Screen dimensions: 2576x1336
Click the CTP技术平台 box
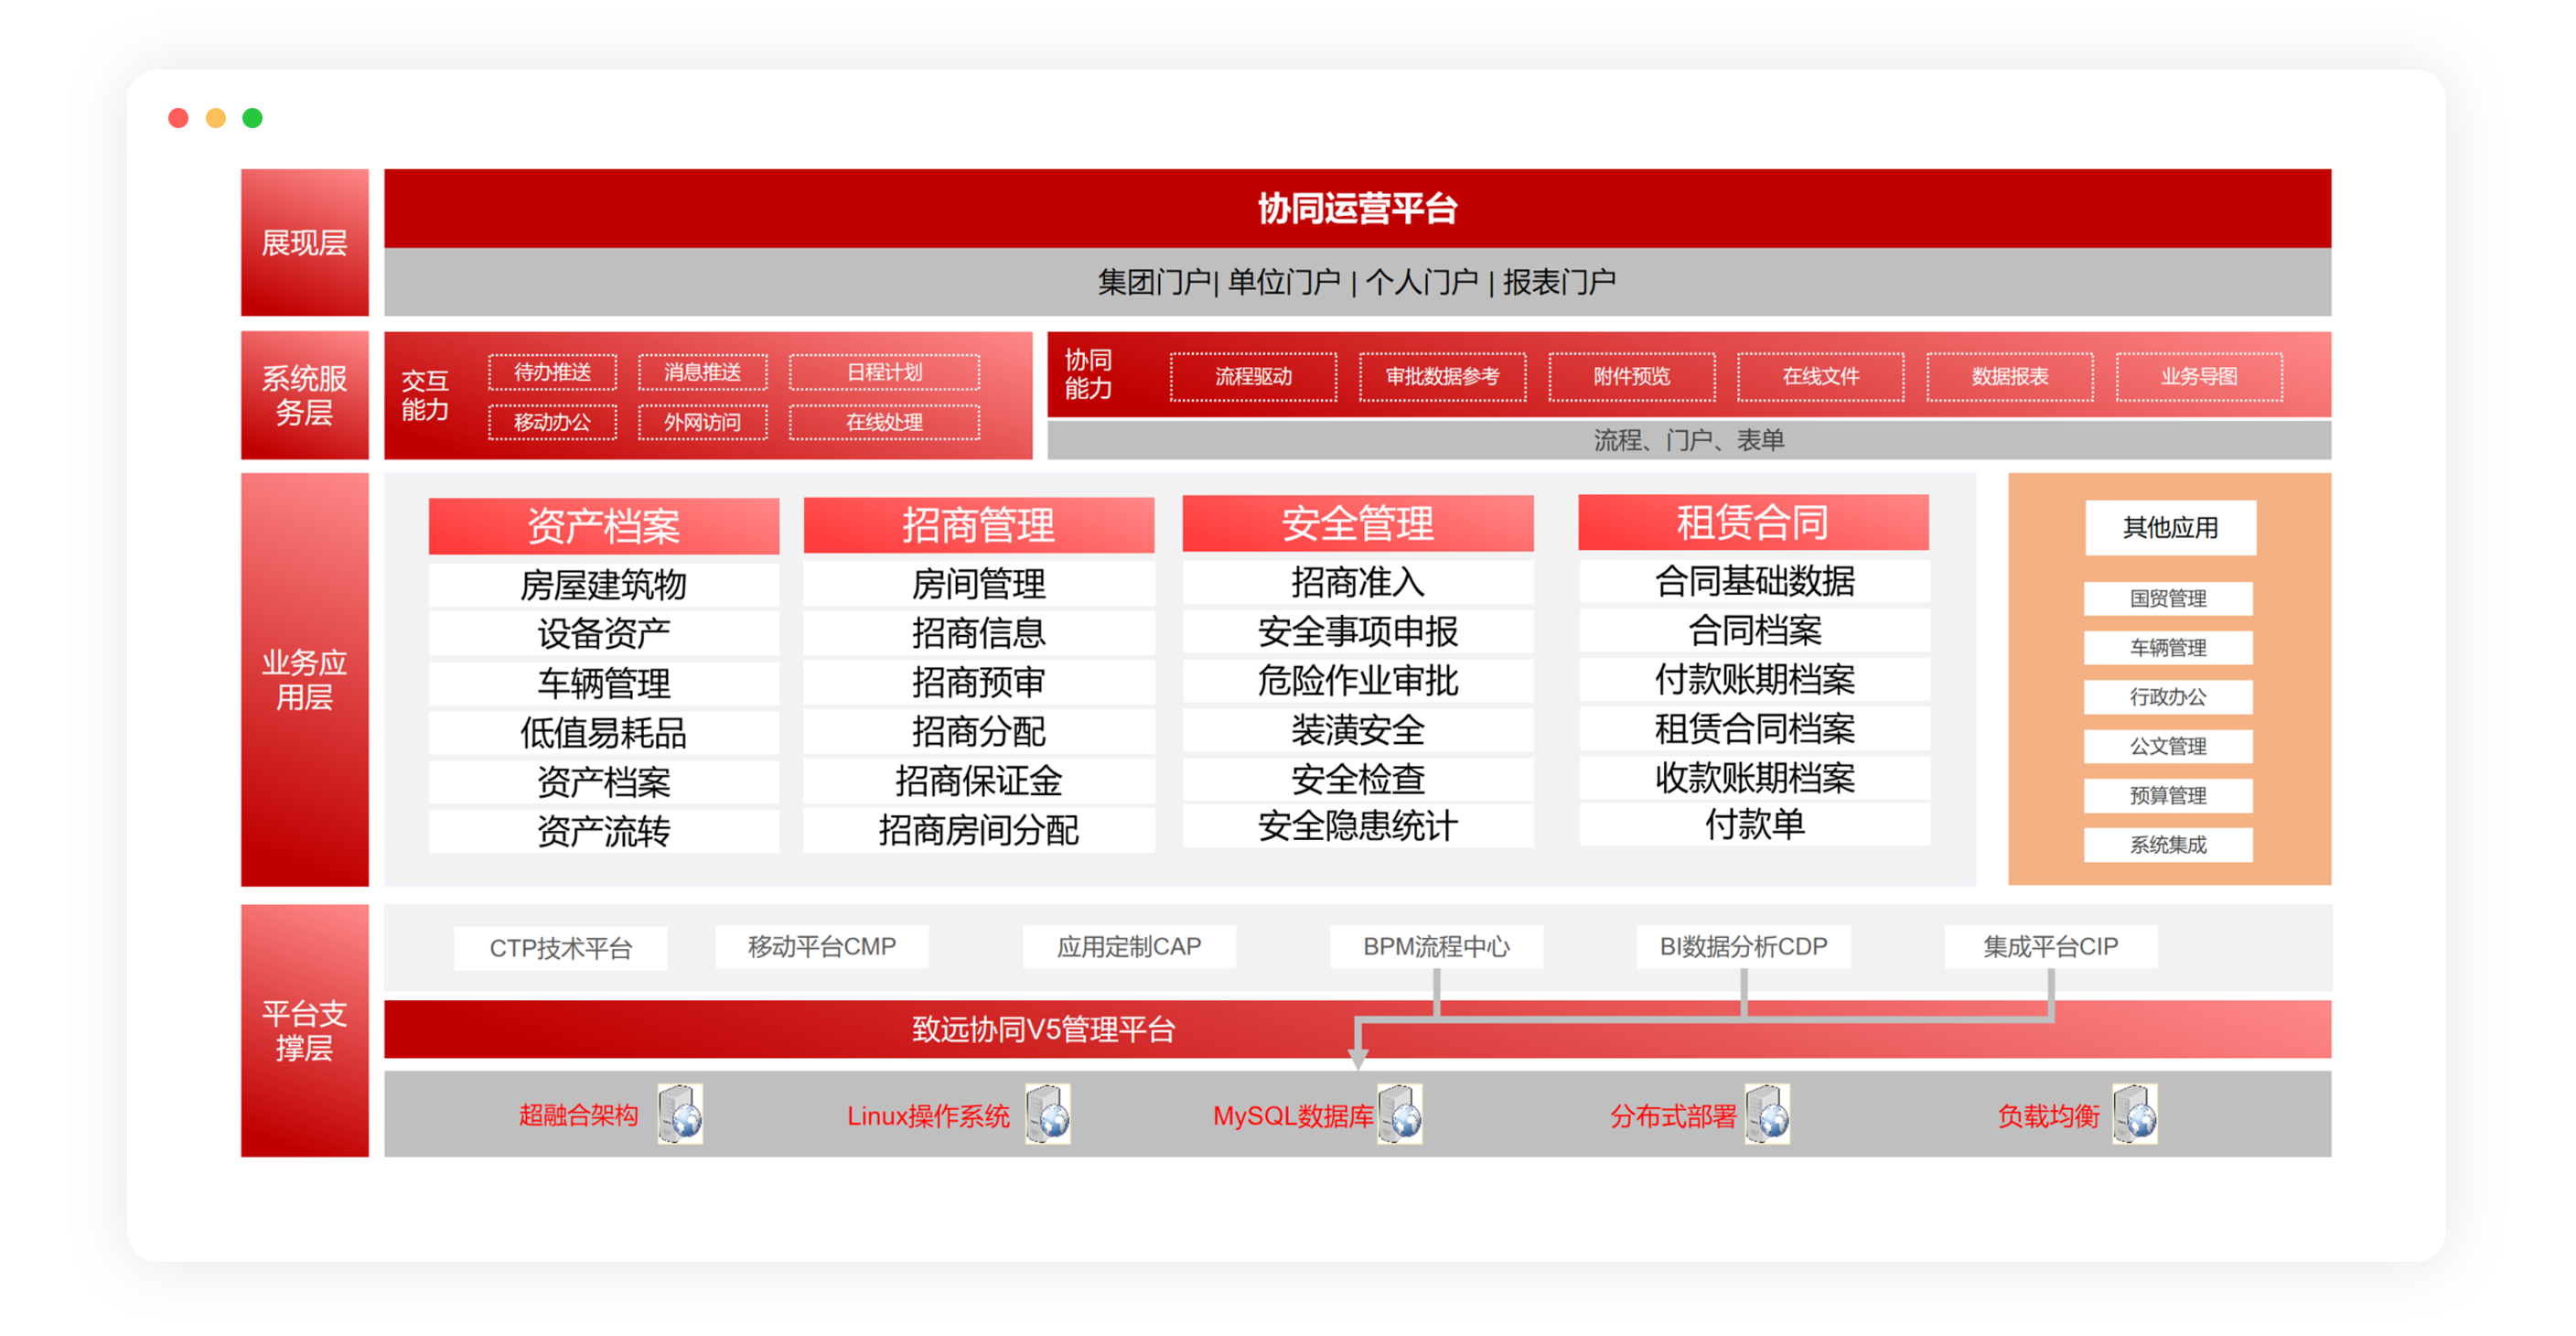[561, 948]
